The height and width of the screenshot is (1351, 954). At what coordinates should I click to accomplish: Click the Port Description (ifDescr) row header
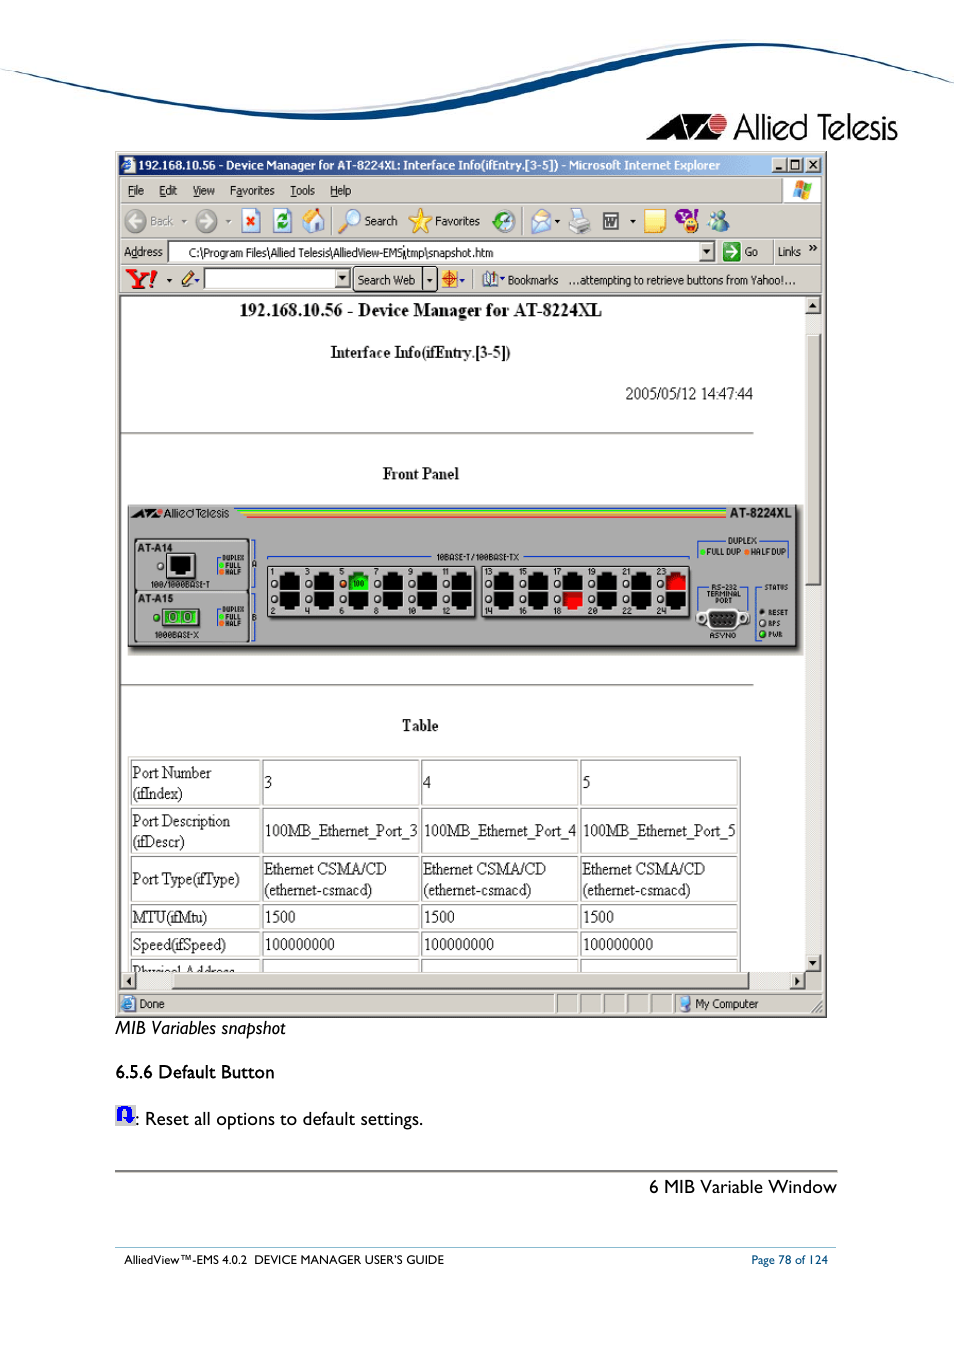click(x=195, y=831)
